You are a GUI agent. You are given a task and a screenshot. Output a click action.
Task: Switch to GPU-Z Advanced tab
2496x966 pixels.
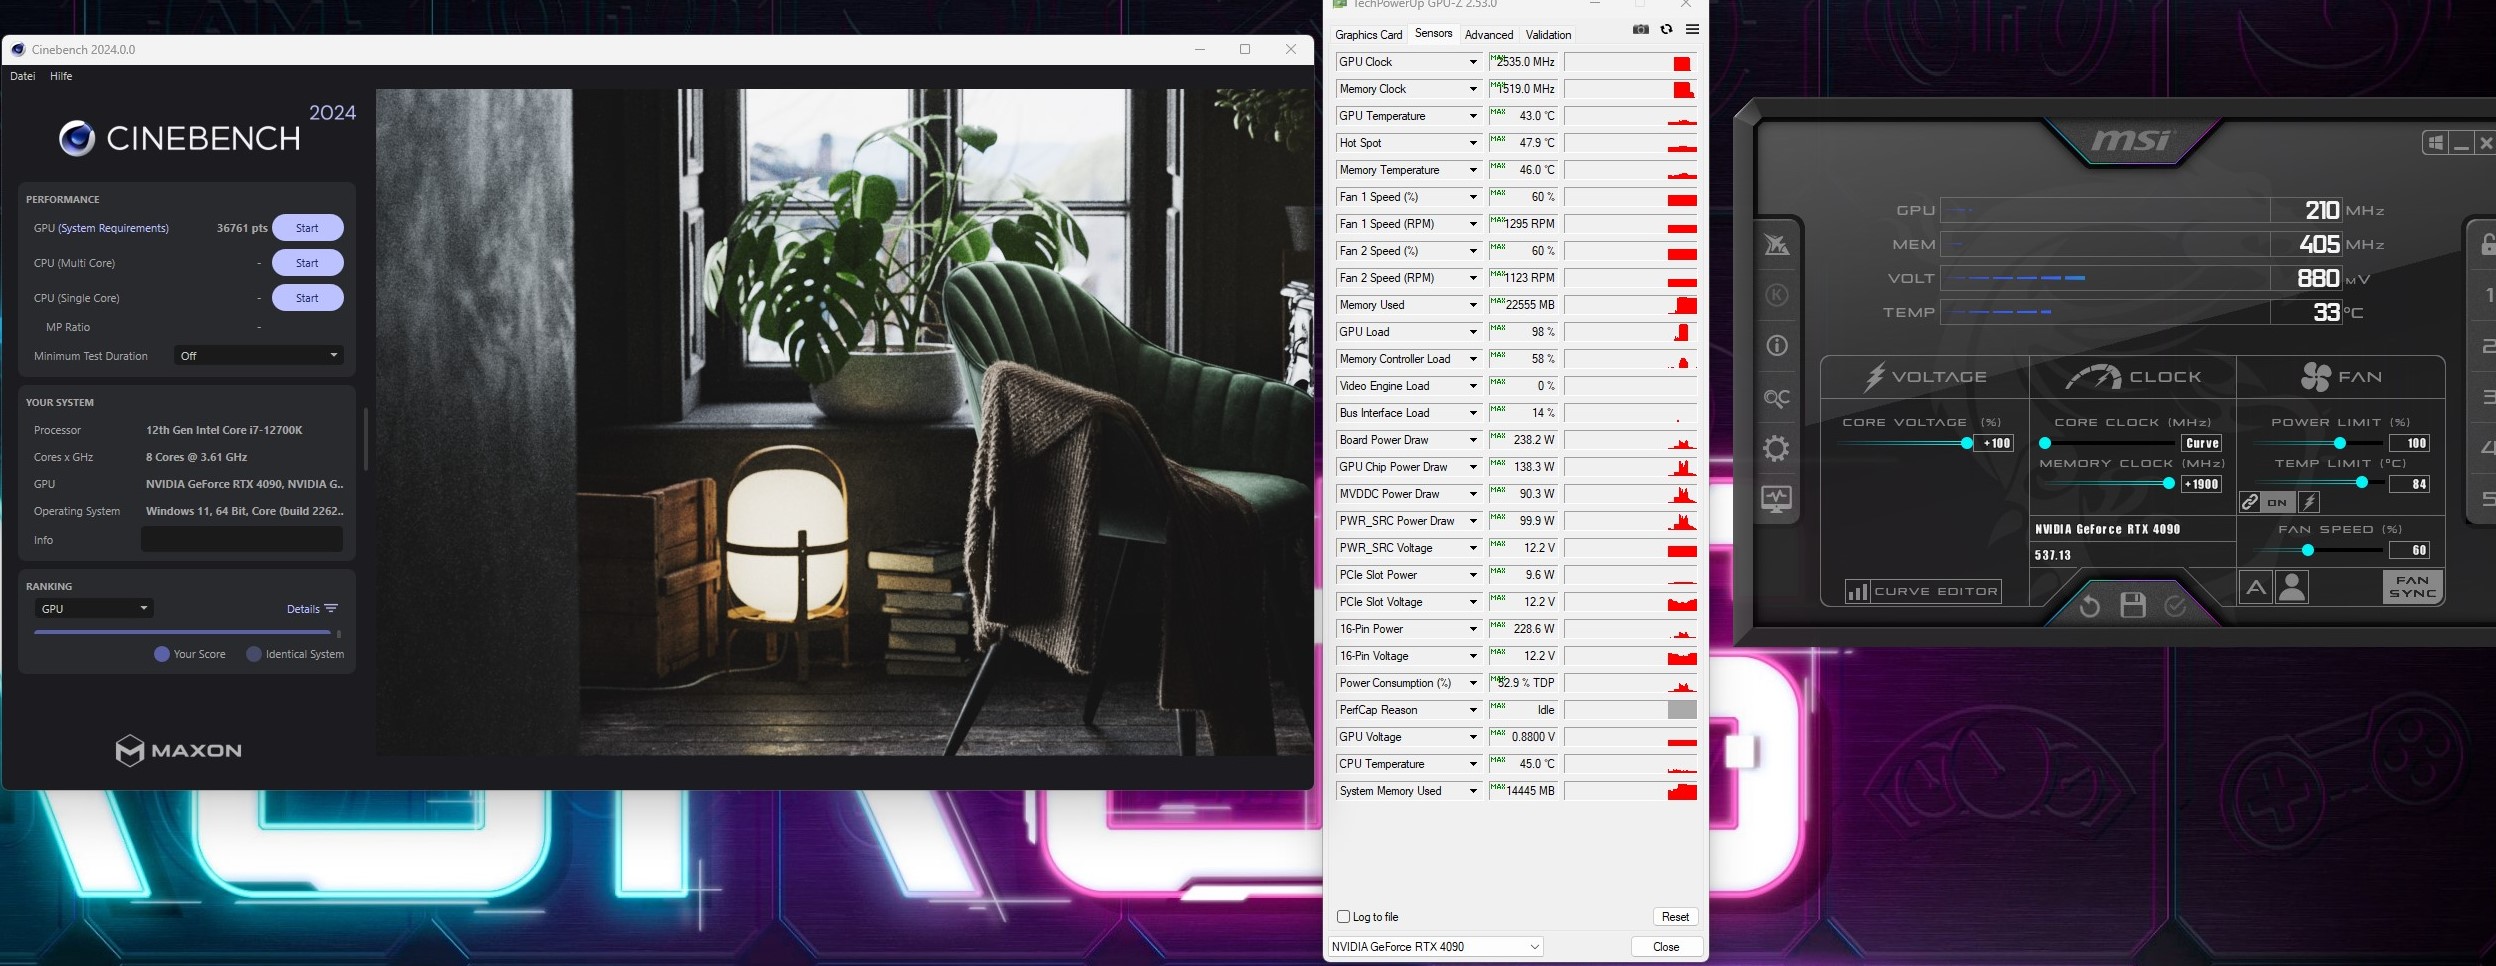tap(1488, 35)
